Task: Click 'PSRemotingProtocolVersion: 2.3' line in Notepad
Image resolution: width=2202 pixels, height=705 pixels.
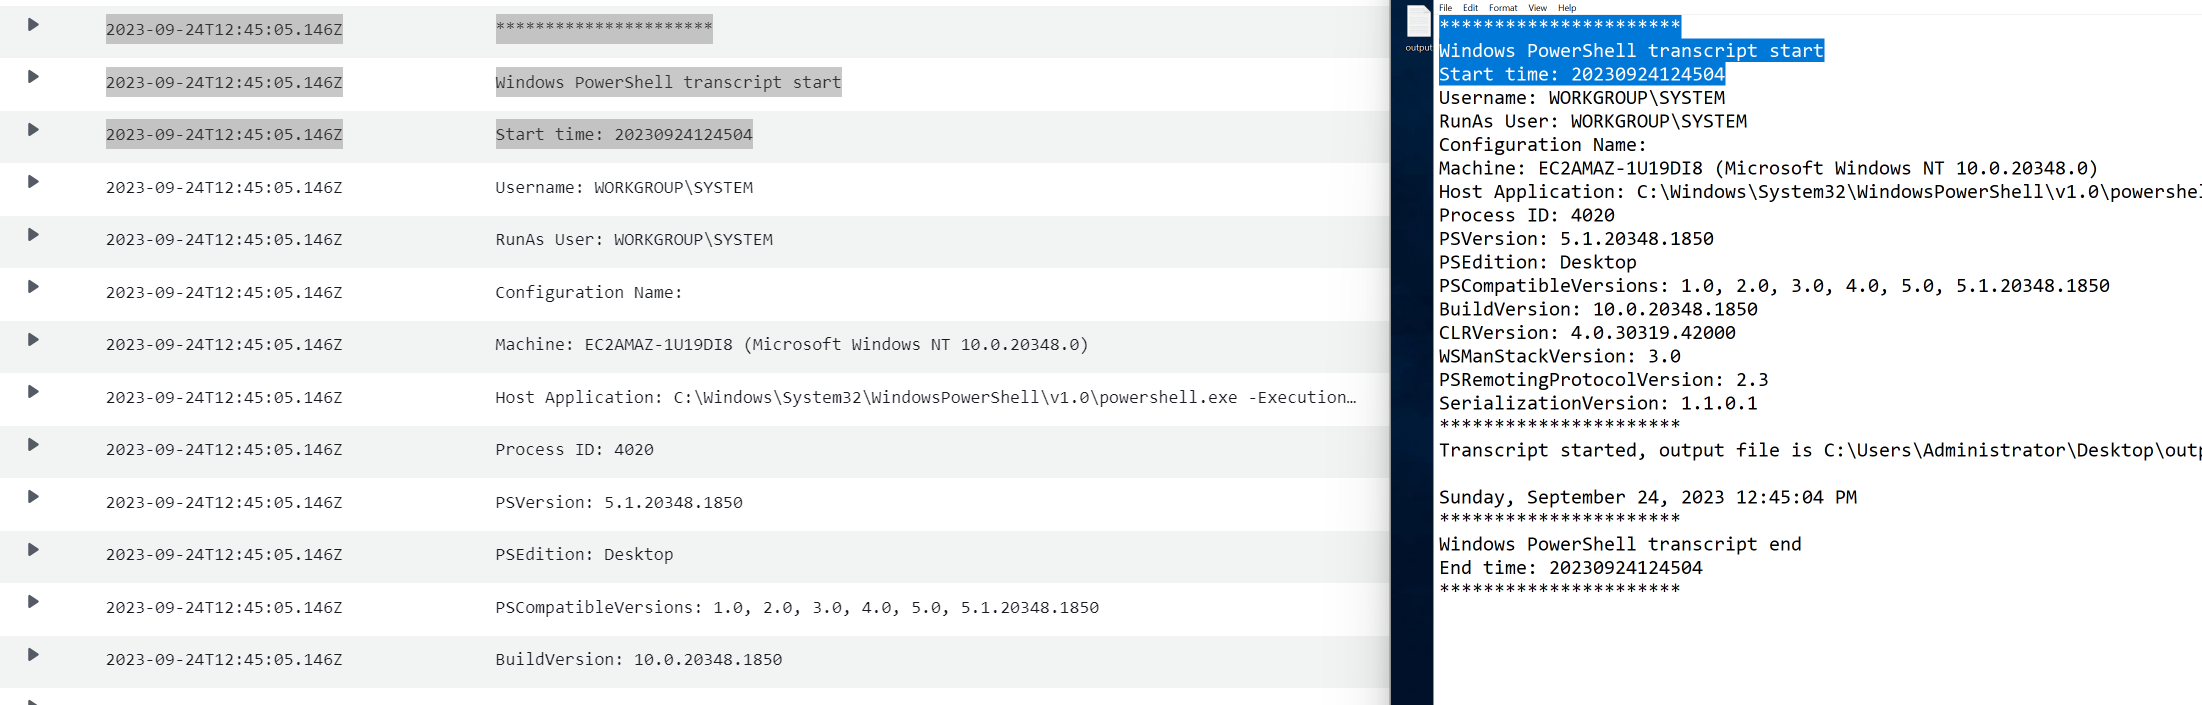Action: [1604, 379]
